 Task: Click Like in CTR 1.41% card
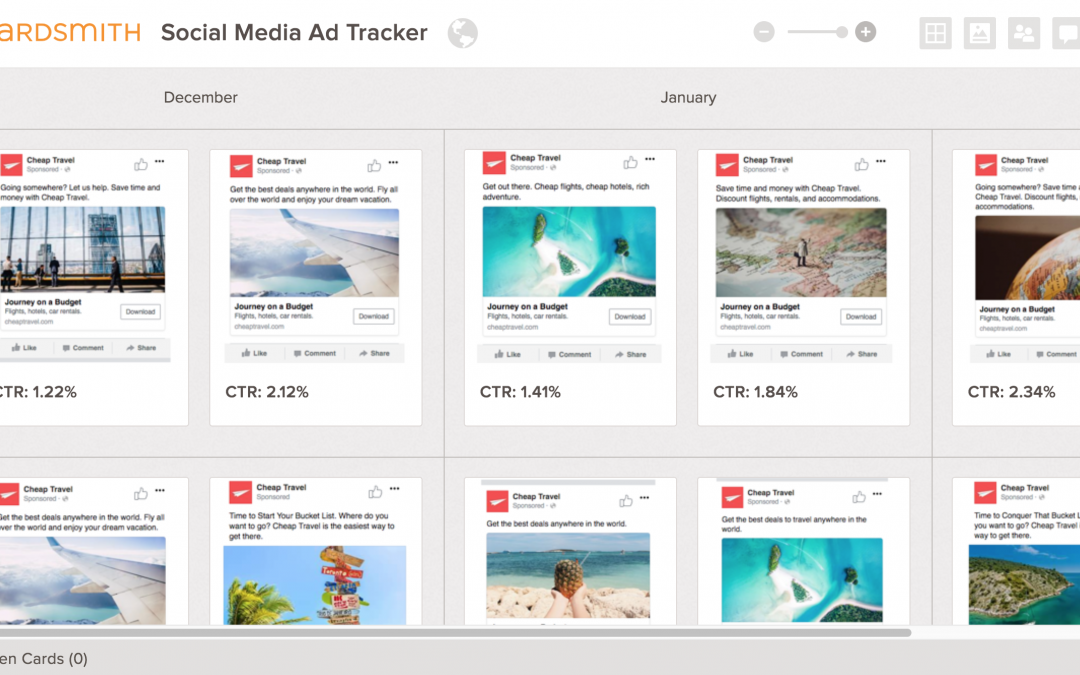[508, 355]
